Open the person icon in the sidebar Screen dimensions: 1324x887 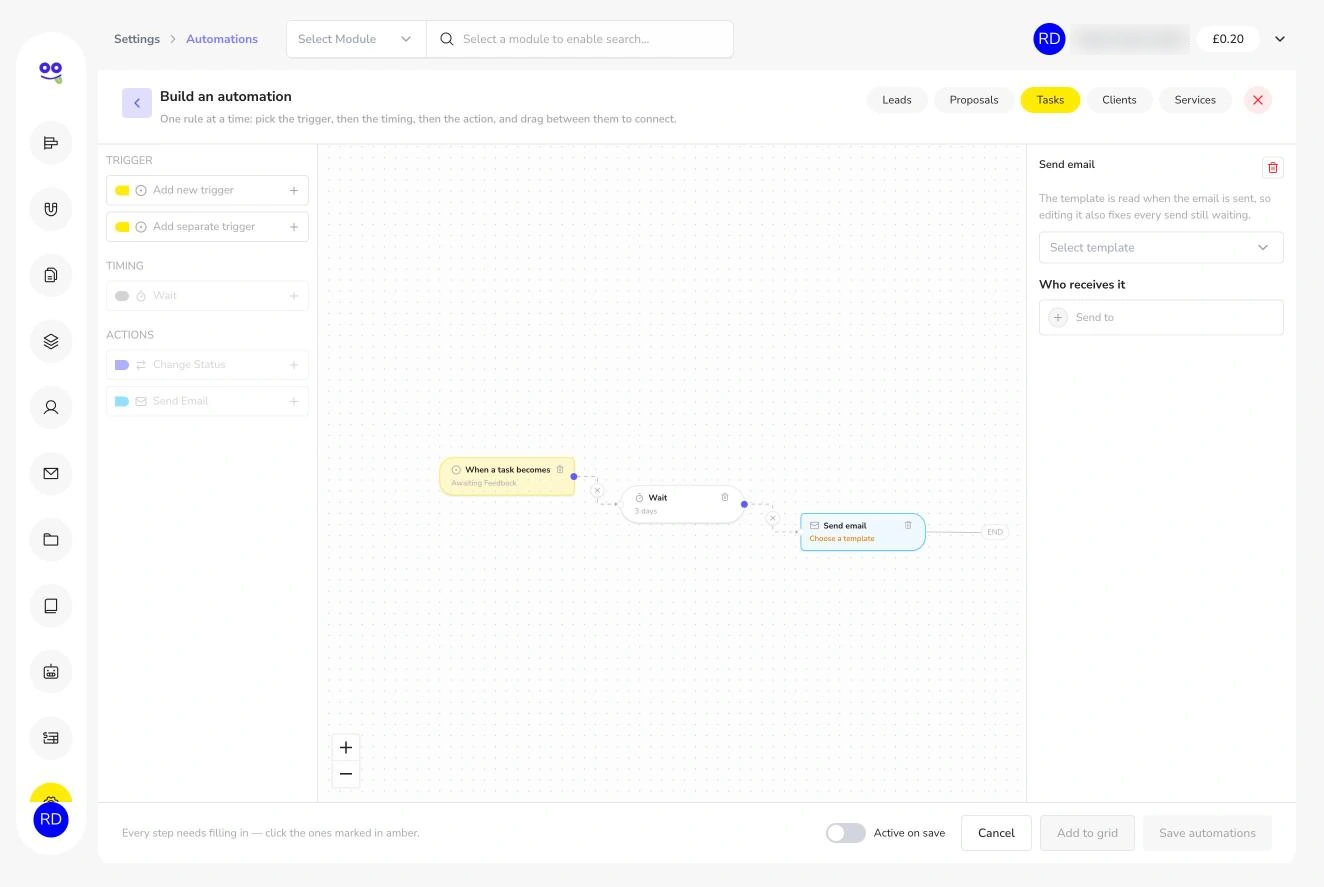[x=51, y=407]
